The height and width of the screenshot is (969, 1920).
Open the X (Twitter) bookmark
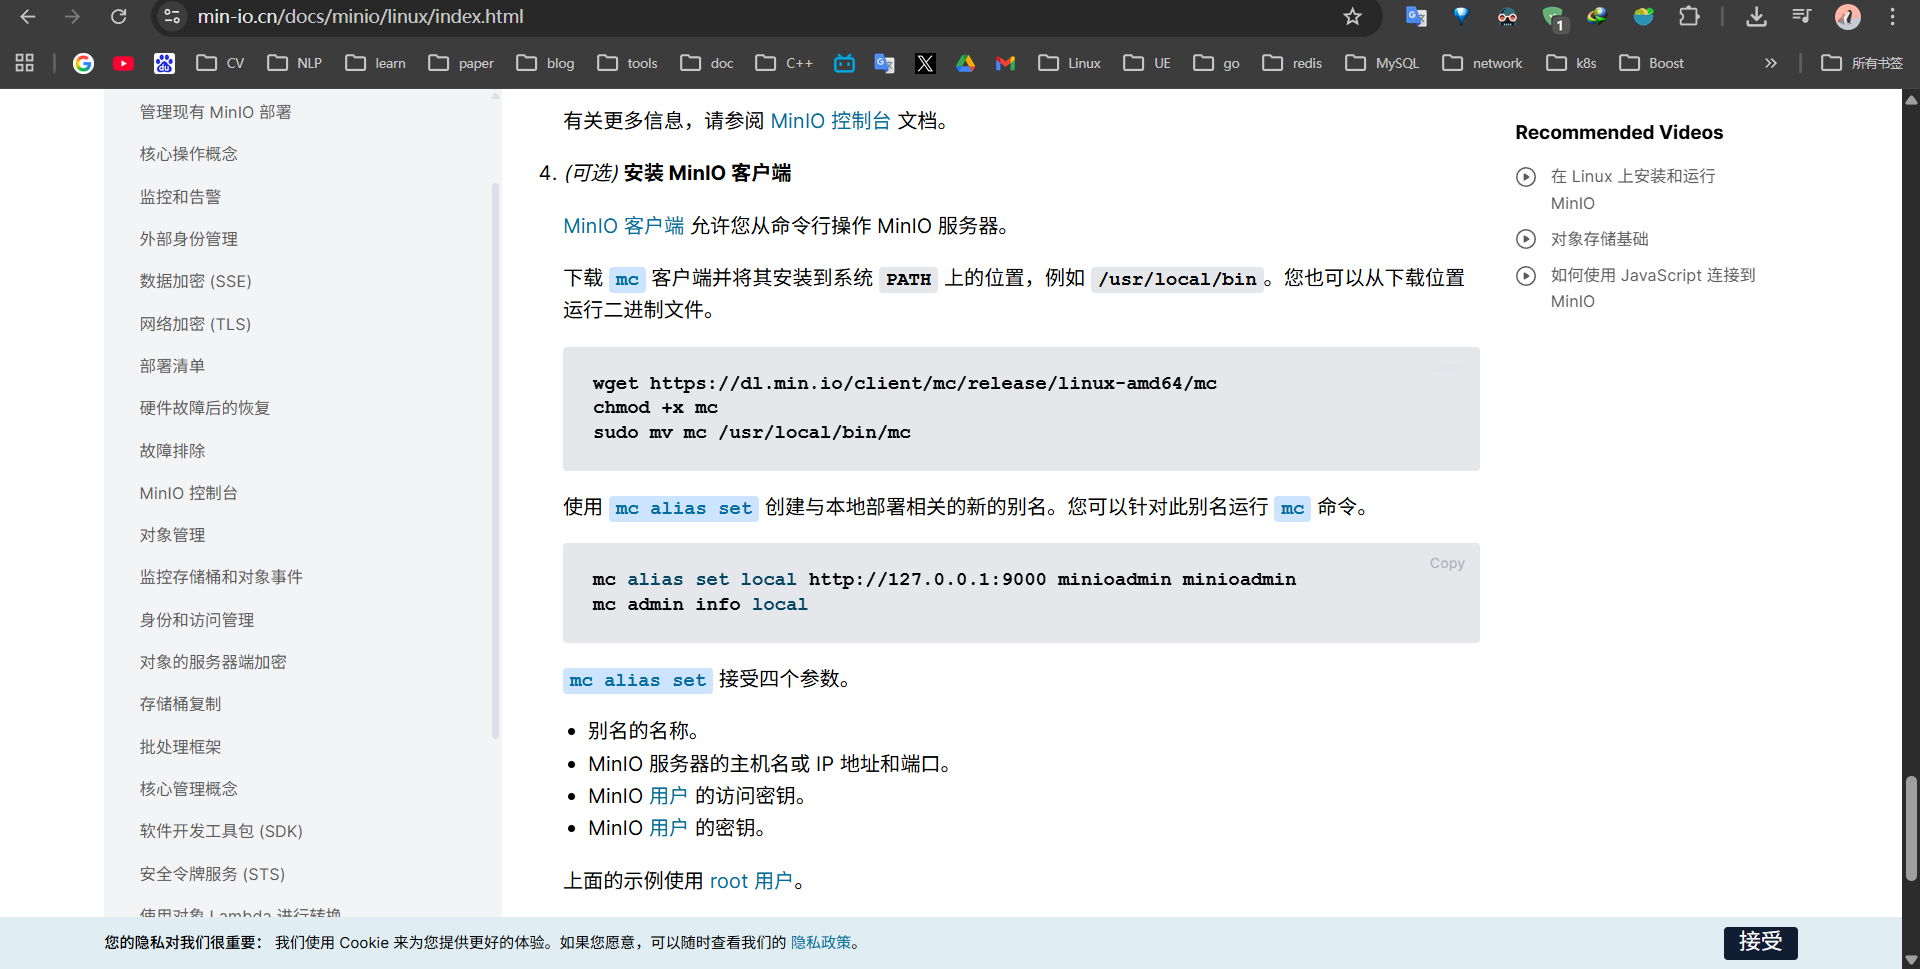point(925,63)
